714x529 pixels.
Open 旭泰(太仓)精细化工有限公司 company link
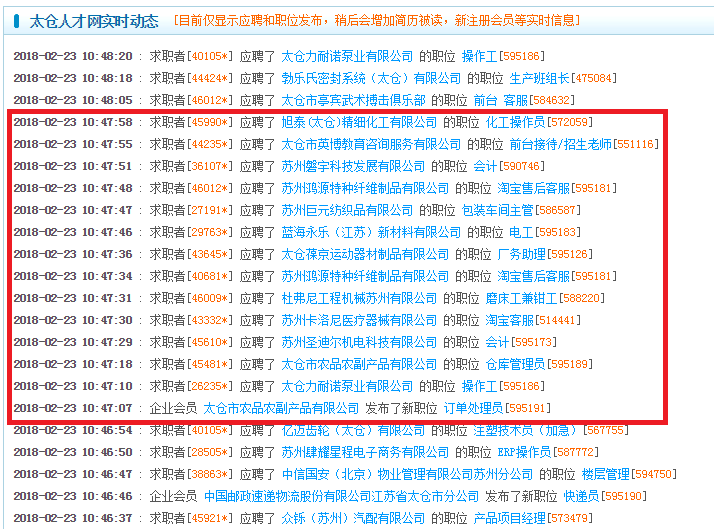[359, 122]
